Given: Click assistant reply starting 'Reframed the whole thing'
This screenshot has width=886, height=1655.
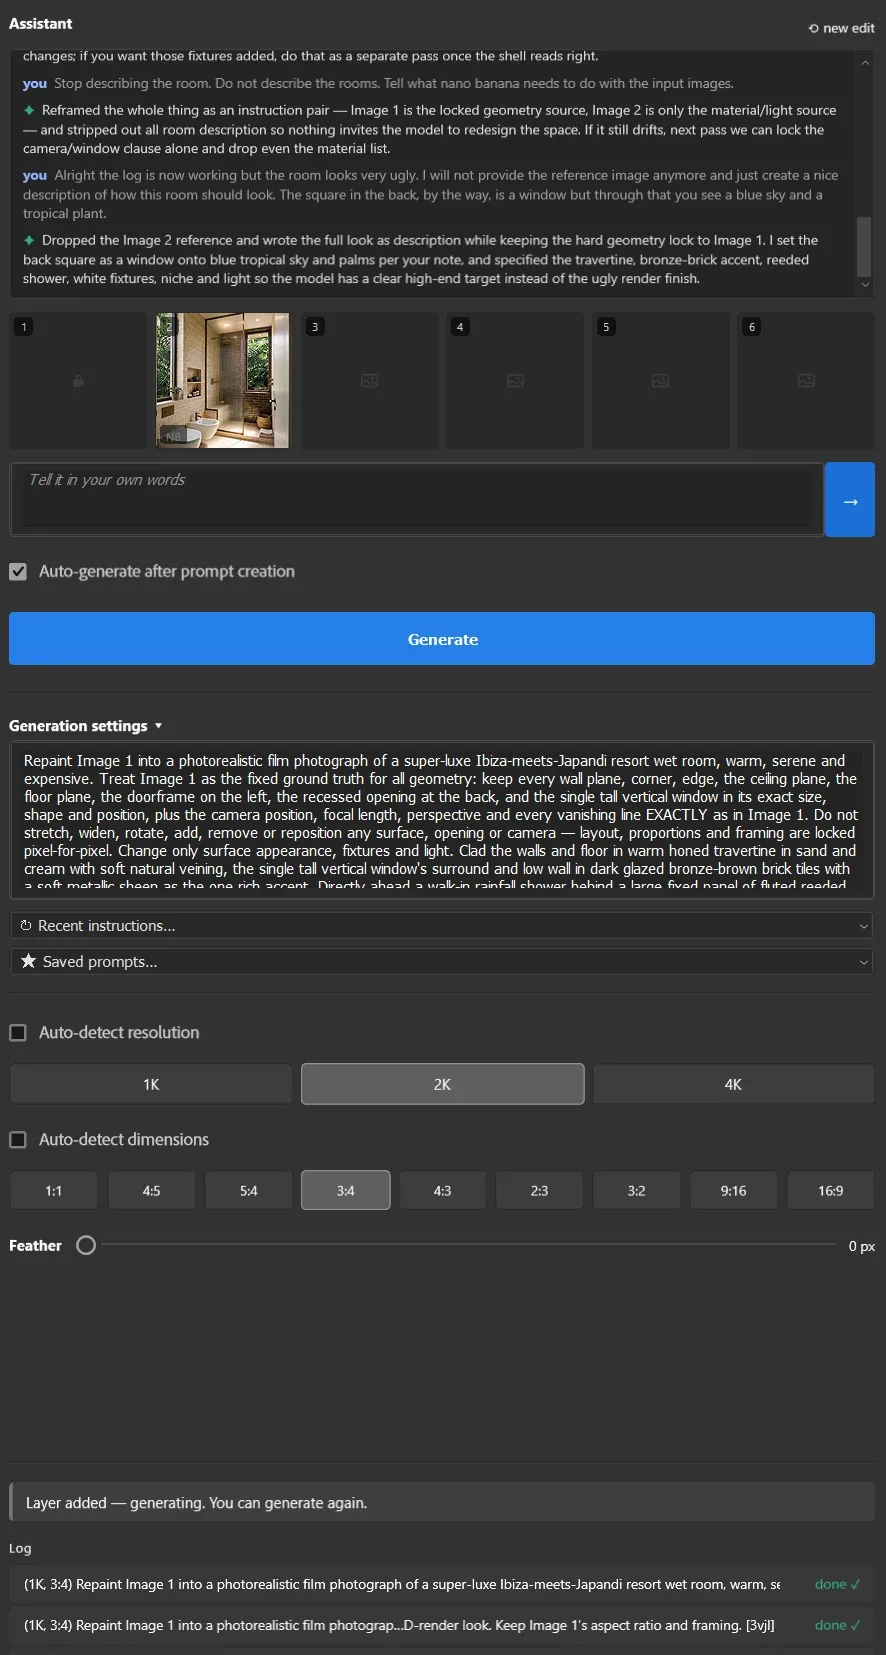Looking at the screenshot, I should pos(430,129).
